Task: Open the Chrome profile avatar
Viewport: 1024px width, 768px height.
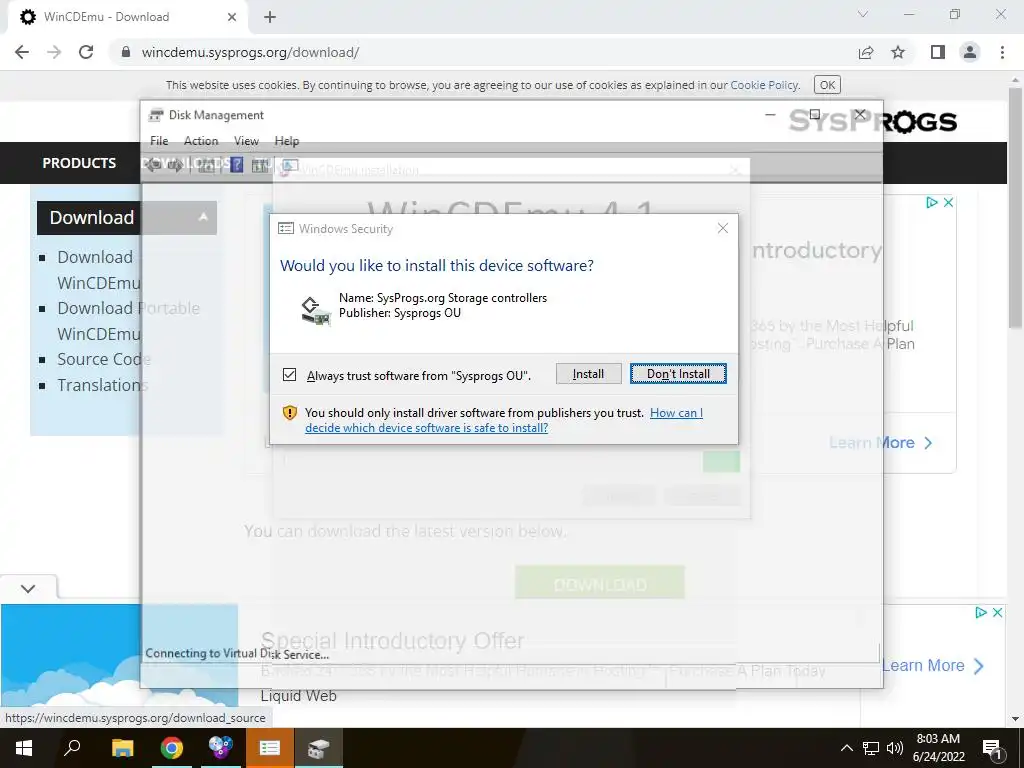Action: (970, 52)
